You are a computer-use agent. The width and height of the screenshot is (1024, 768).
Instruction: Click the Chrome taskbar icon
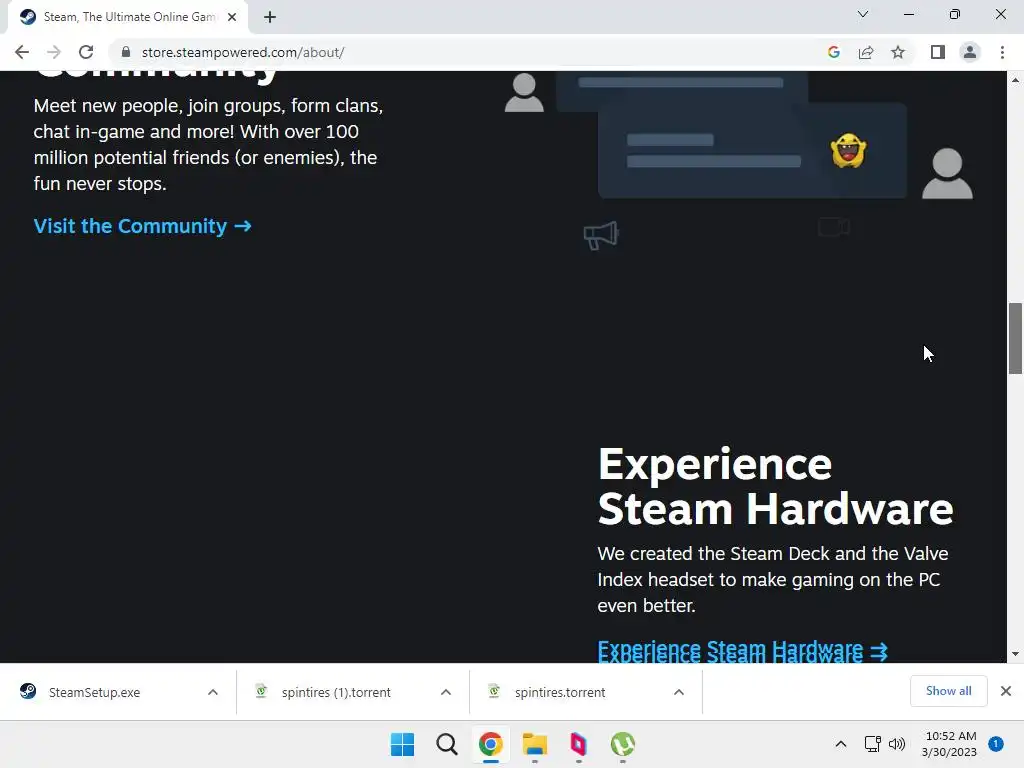(x=490, y=744)
